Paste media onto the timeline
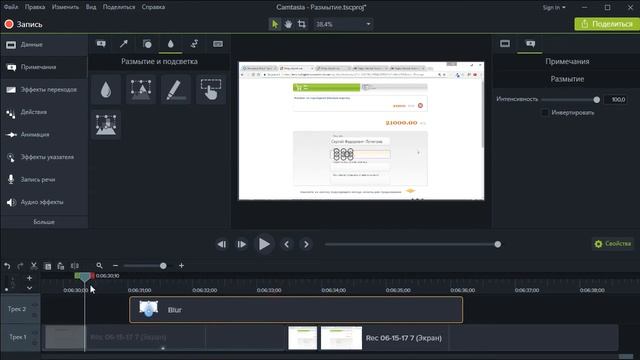The width and height of the screenshot is (640, 360). pos(61,266)
